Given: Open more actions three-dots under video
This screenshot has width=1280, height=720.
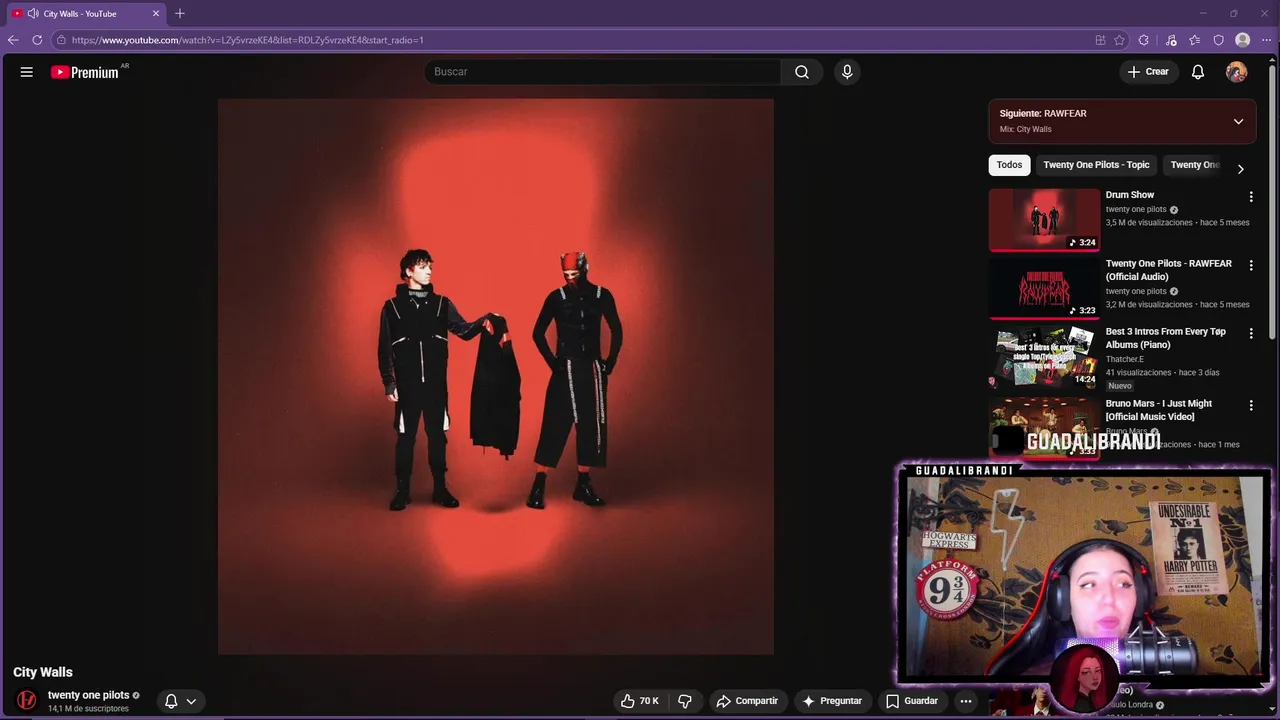Looking at the screenshot, I should tap(965, 701).
